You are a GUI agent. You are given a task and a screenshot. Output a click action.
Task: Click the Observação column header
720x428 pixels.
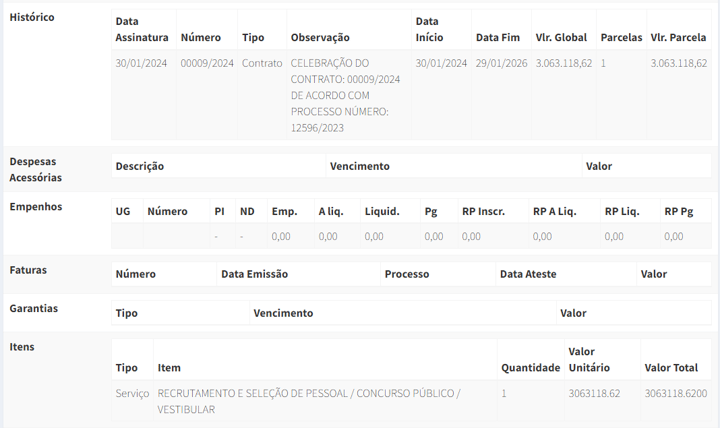coord(320,38)
